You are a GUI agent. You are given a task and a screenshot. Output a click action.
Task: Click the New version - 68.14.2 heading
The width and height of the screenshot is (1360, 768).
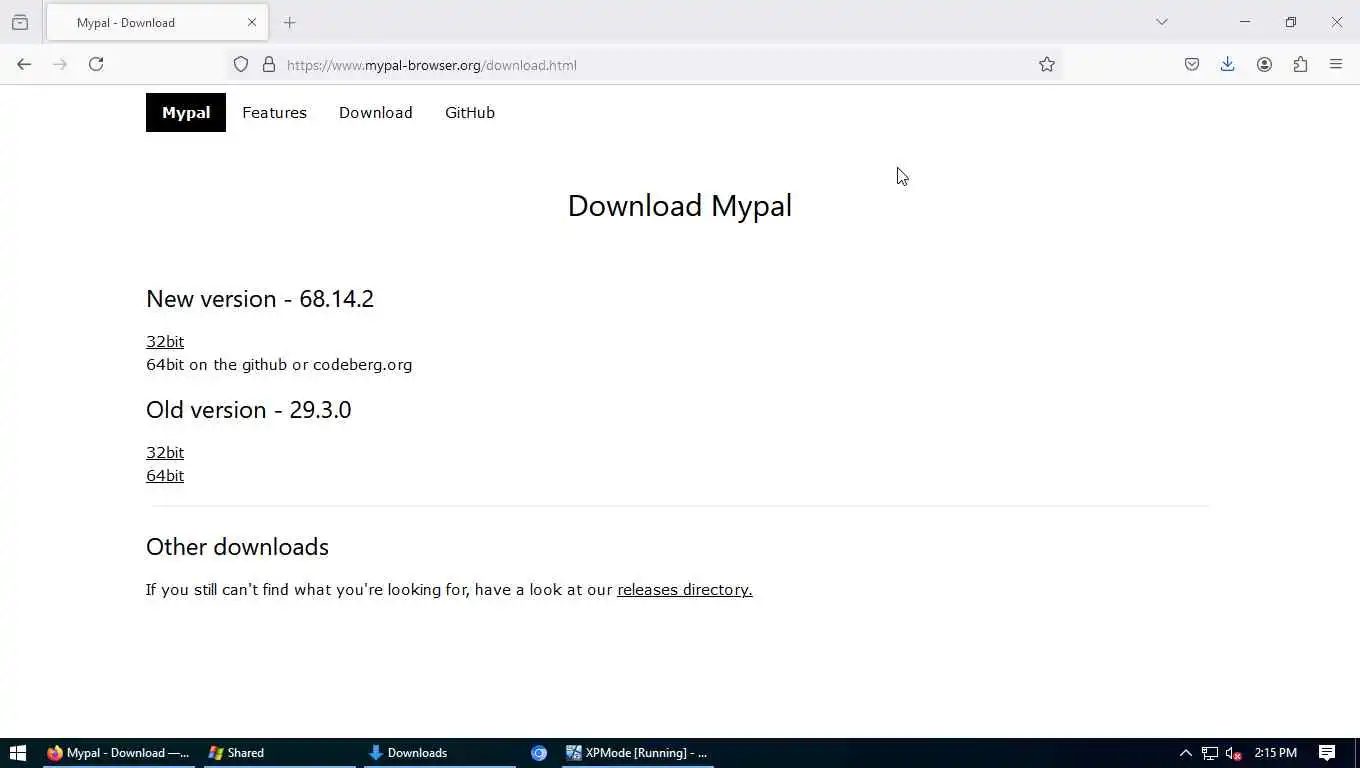pos(260,299)
